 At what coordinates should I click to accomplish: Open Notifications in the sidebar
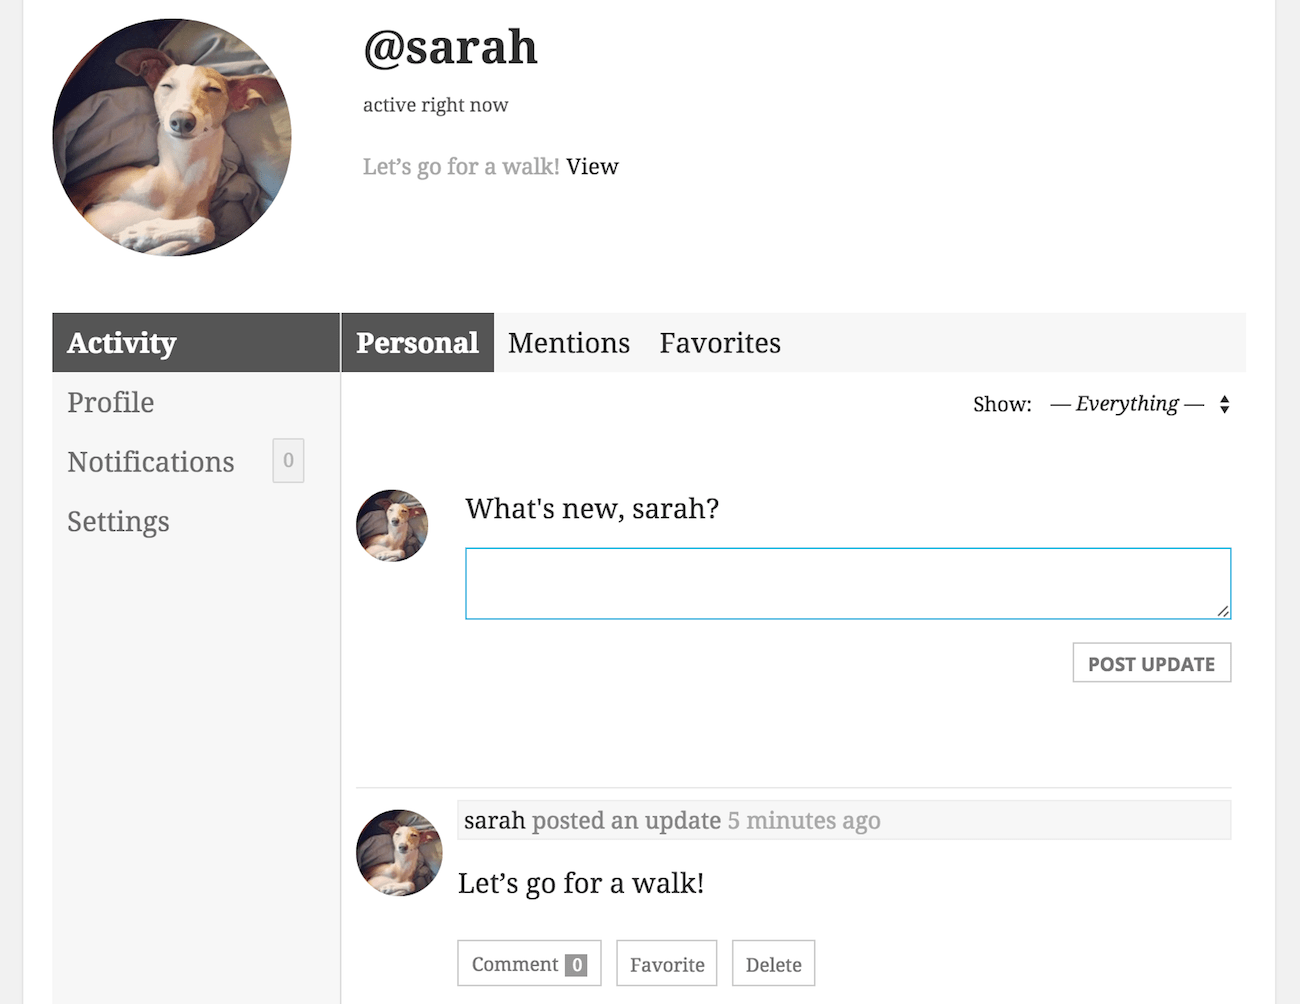pos(151,462)
